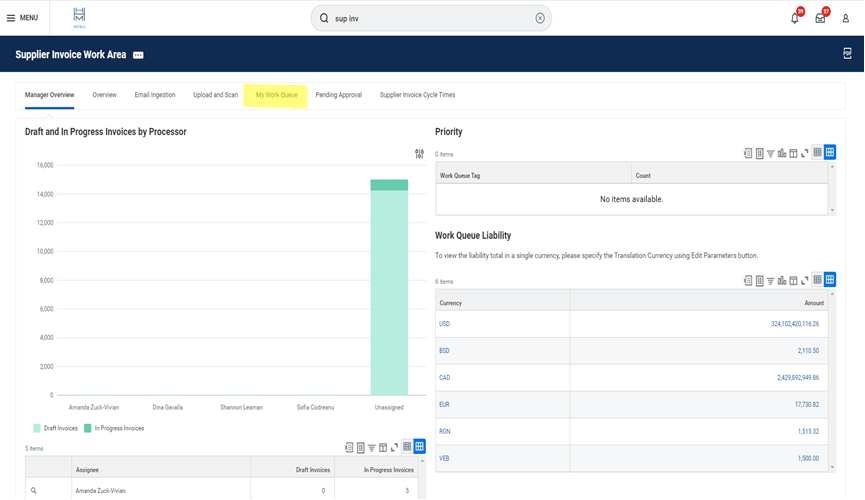Expand Priority table to fullscreen

pyautogui.click(x=805, y=153)
